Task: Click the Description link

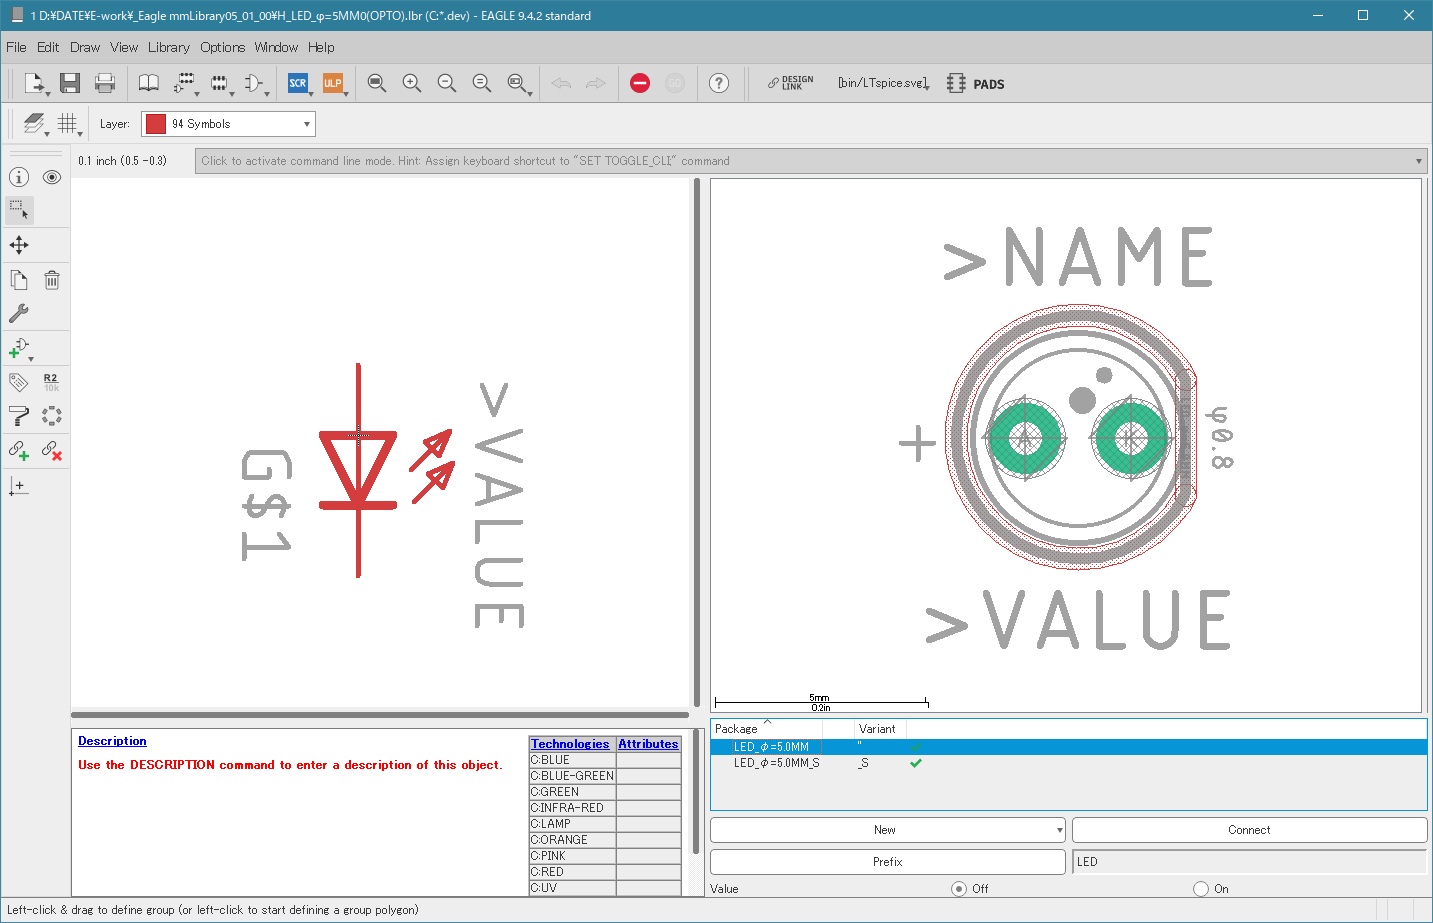Action: click(x=112, y=741)
